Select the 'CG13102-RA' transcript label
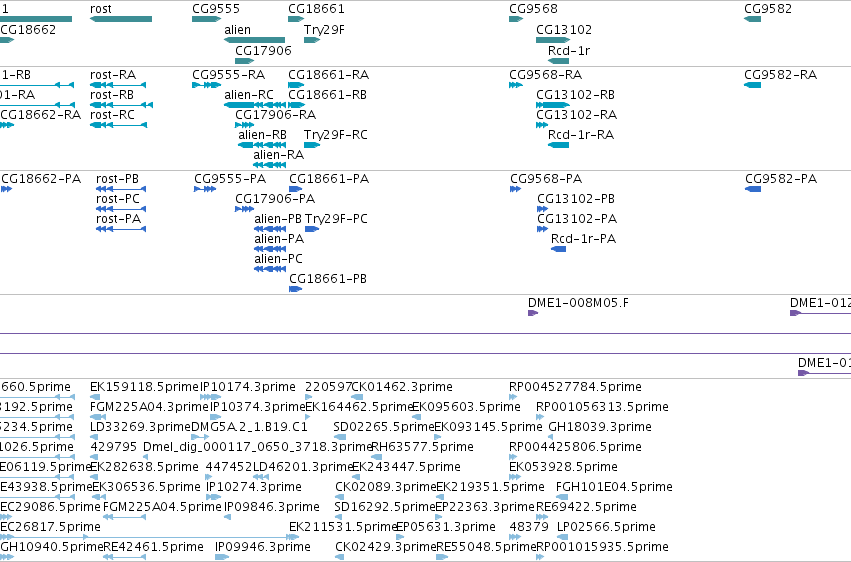This screenshot has width=851, height=562. click(x=577, y=115)
